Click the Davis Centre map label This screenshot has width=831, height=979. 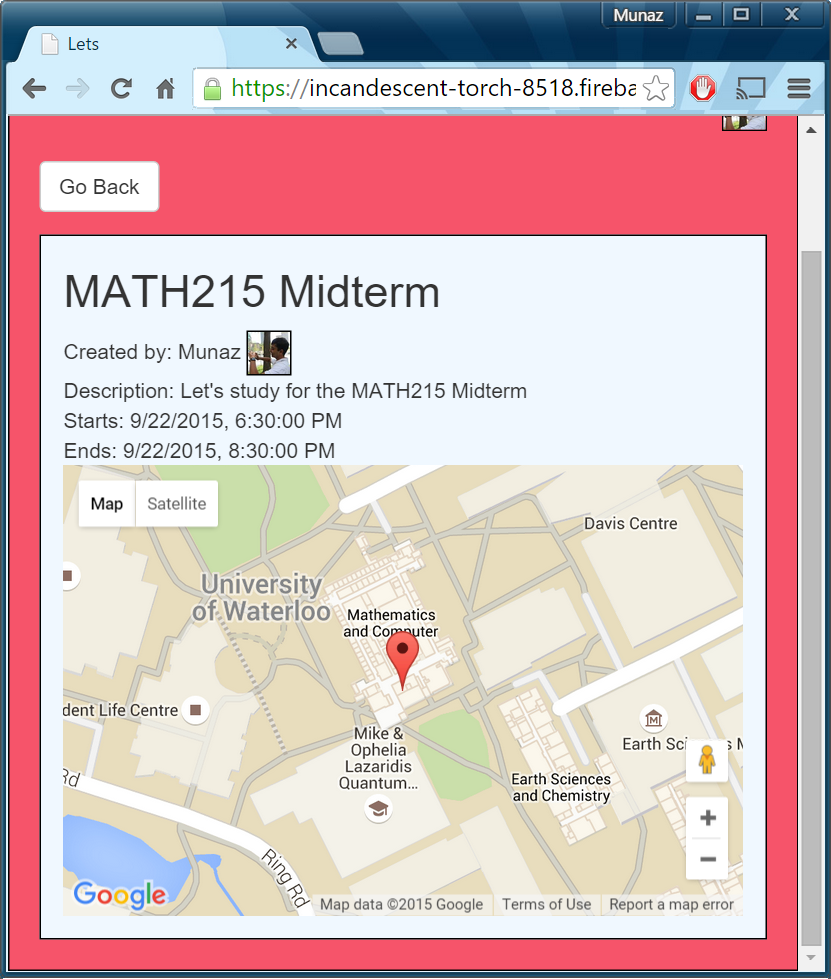[630, 524]
